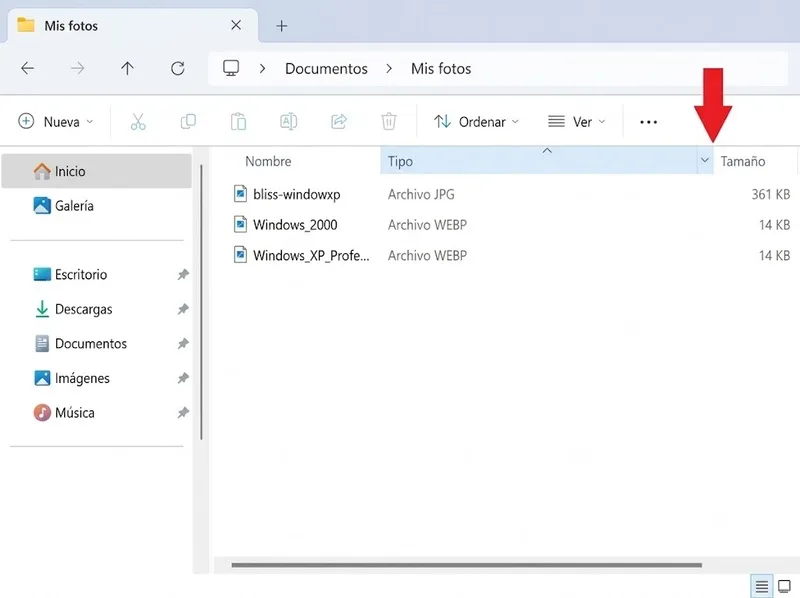This screenshot has width=800, height=598.
Task: Click the Share icon in toolbar
Action: (x=339, y=122)
